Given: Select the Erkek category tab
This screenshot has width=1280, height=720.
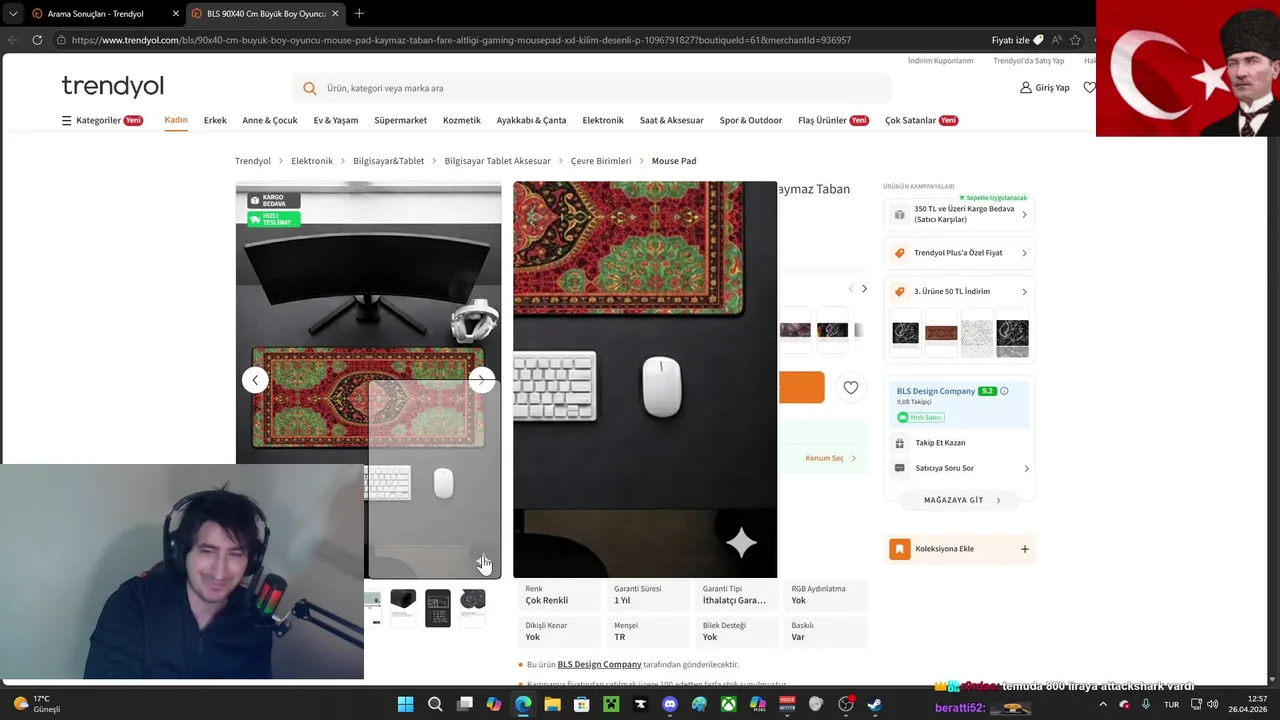Looking at the screenshot, I should (215, 120).
